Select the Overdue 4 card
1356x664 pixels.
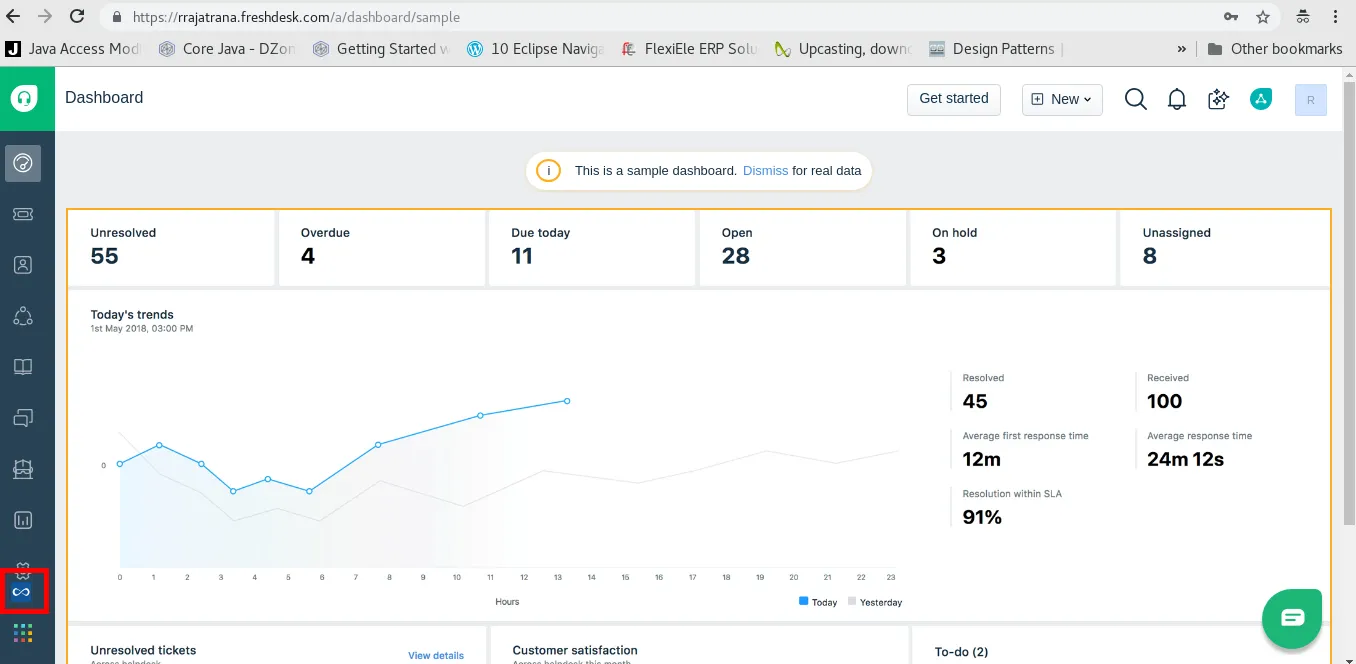coord(382,248)
